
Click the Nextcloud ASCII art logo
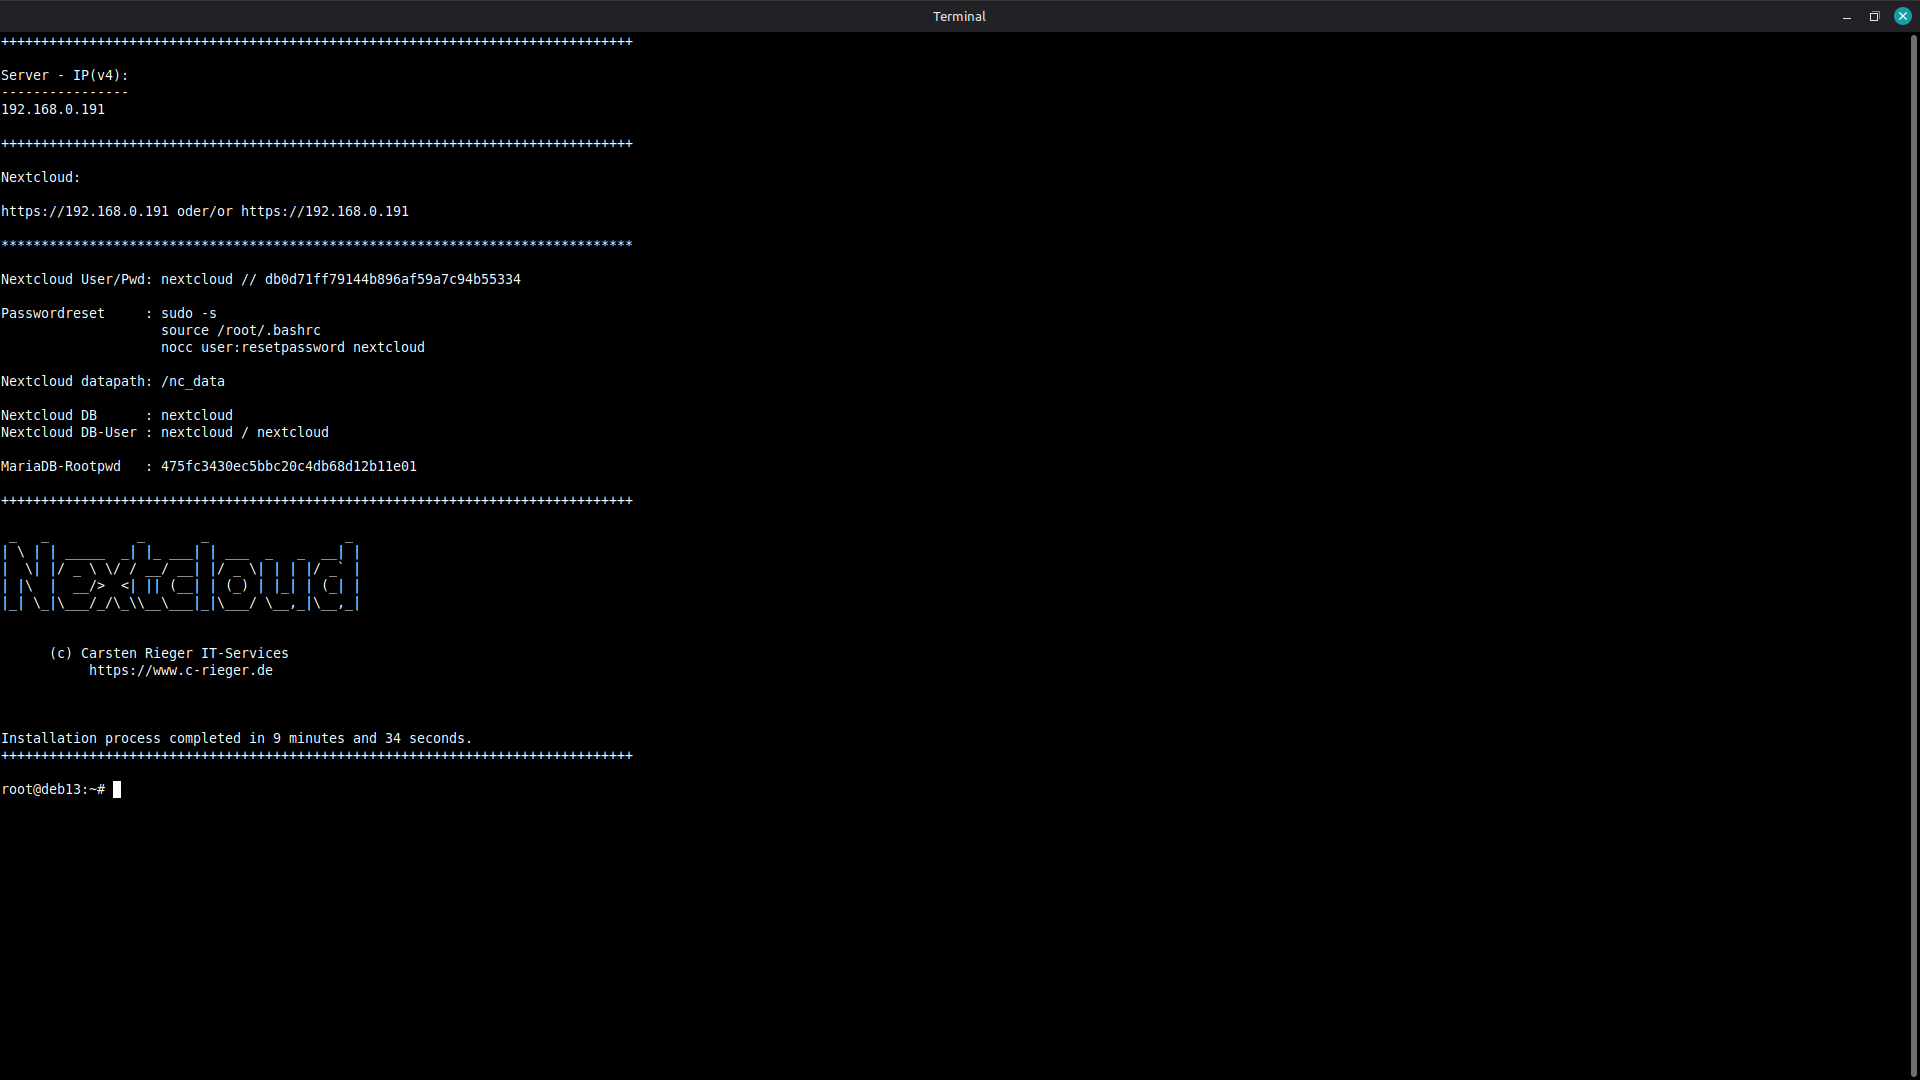click(180, 578)
